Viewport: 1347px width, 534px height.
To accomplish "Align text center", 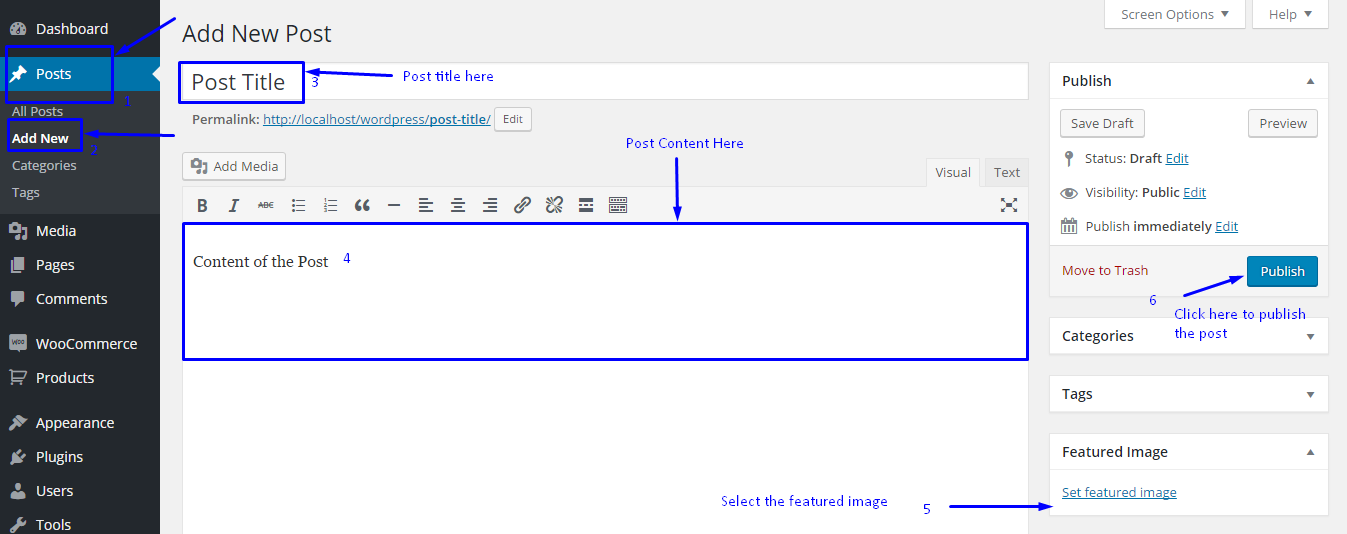I will [458, 205].
